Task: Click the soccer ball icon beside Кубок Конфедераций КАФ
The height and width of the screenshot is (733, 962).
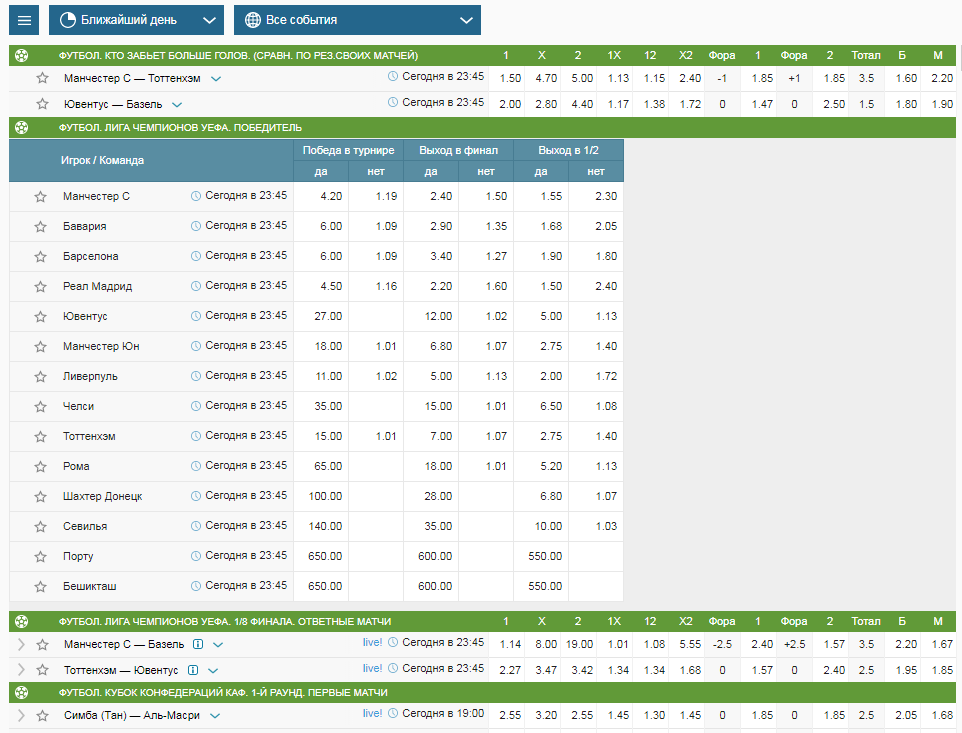Action: coord(22,692)
